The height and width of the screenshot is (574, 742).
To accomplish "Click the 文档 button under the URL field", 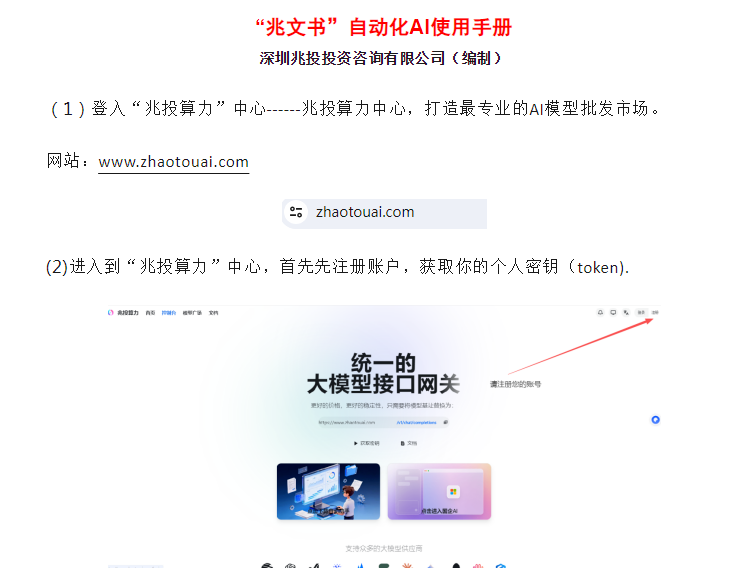I will pos(409,443).
